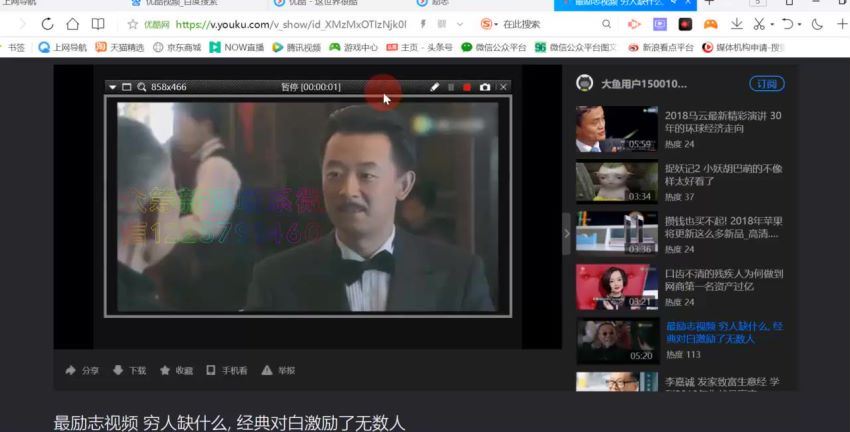850x432 pixels.
Task: Reload the current Youku page
Action: (47, 24)
